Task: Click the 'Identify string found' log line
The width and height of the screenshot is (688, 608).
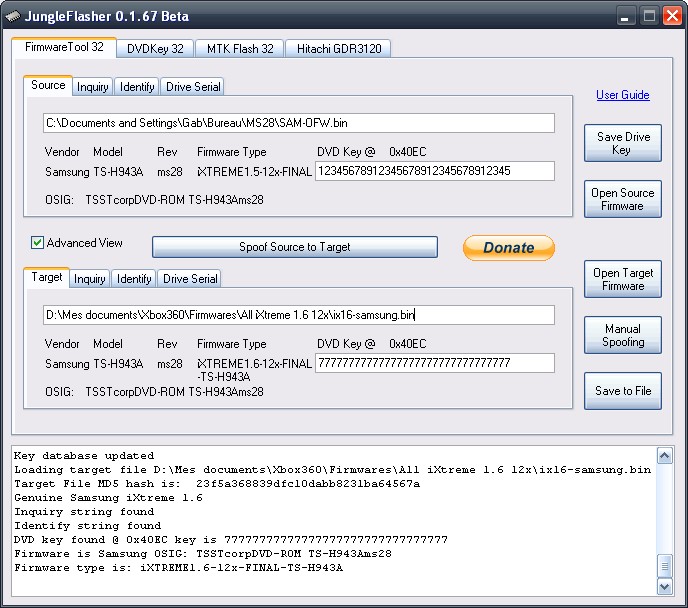Action: (87, 526)
